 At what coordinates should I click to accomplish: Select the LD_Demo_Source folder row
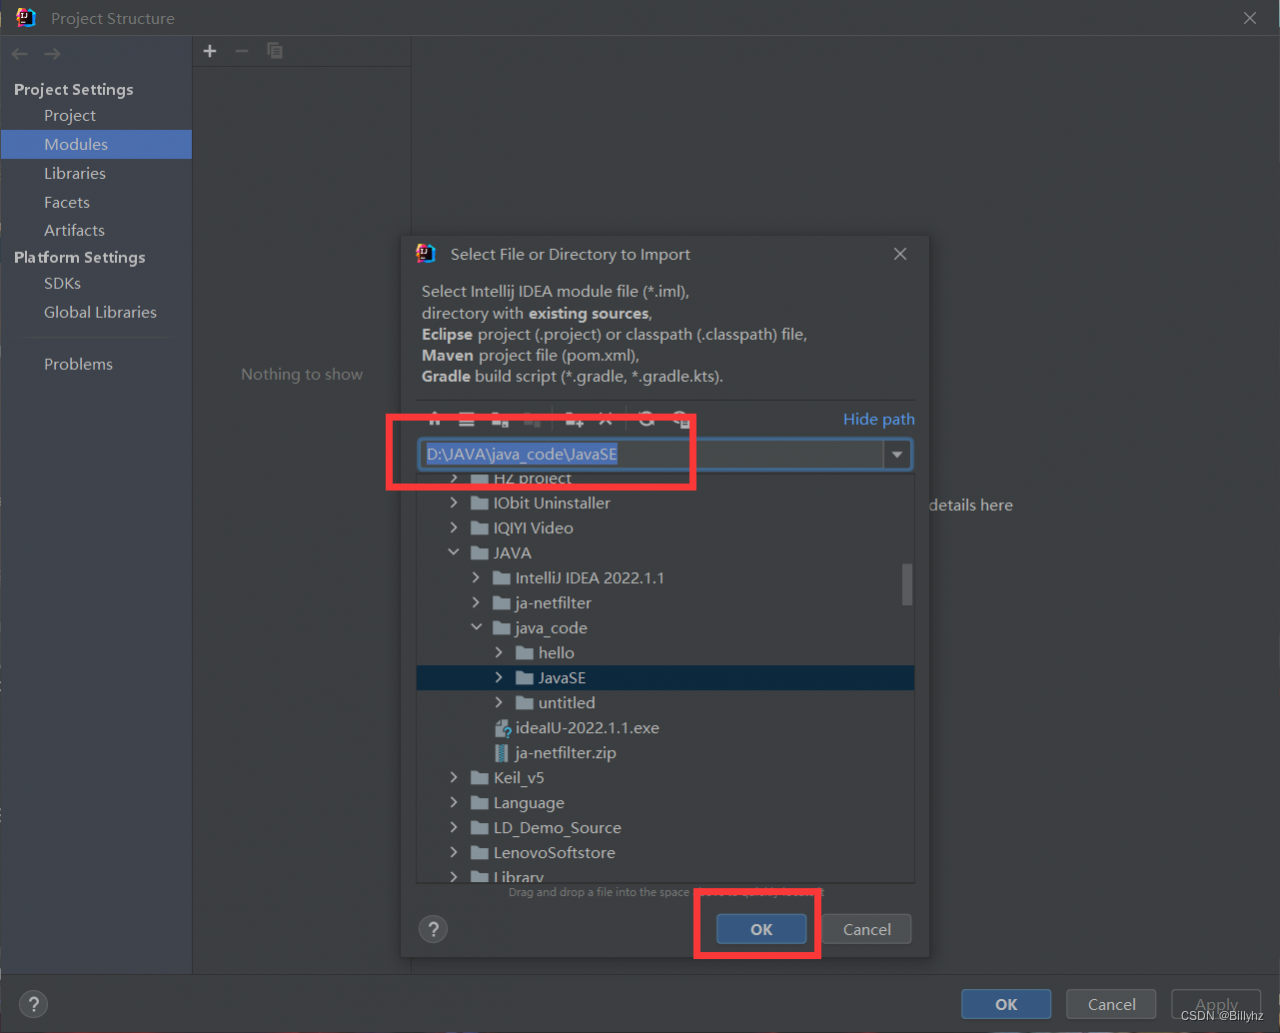coord(665,828)
